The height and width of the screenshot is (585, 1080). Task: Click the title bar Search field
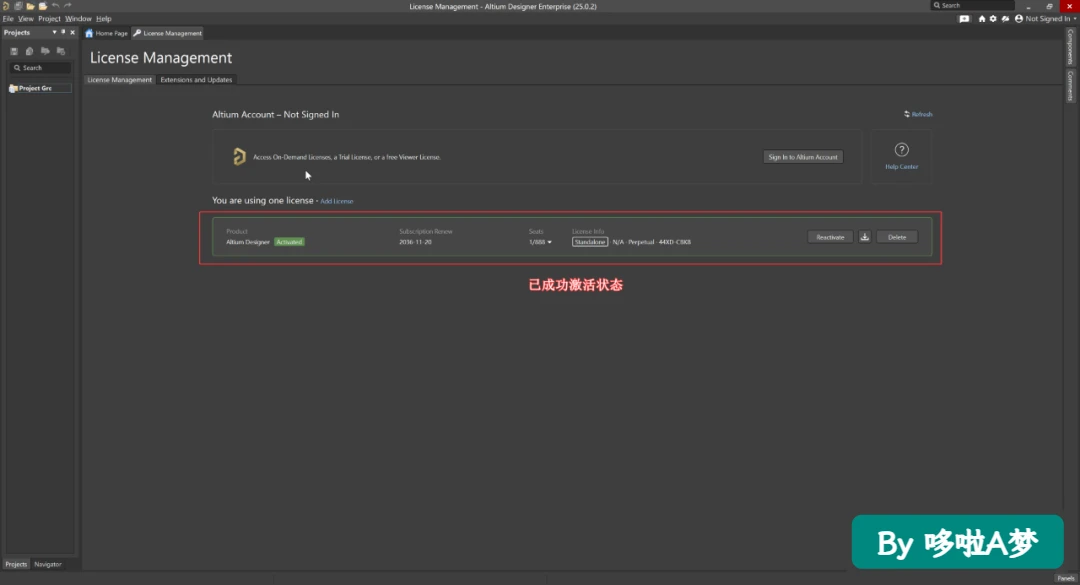973,6
